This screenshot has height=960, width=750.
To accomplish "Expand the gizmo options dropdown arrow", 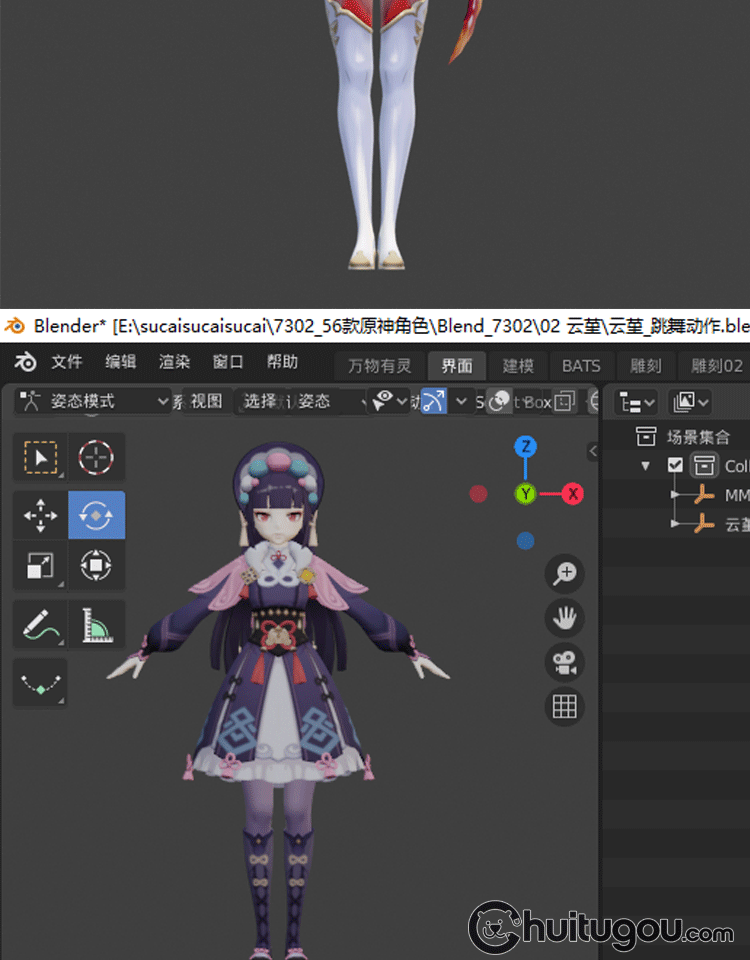I will click(462, 402).
